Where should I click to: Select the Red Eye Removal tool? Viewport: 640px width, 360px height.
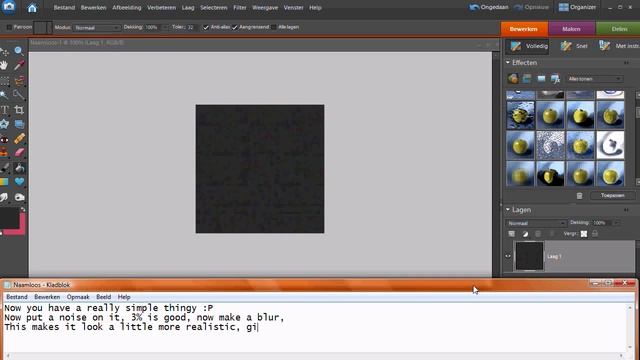coord(4,139)
